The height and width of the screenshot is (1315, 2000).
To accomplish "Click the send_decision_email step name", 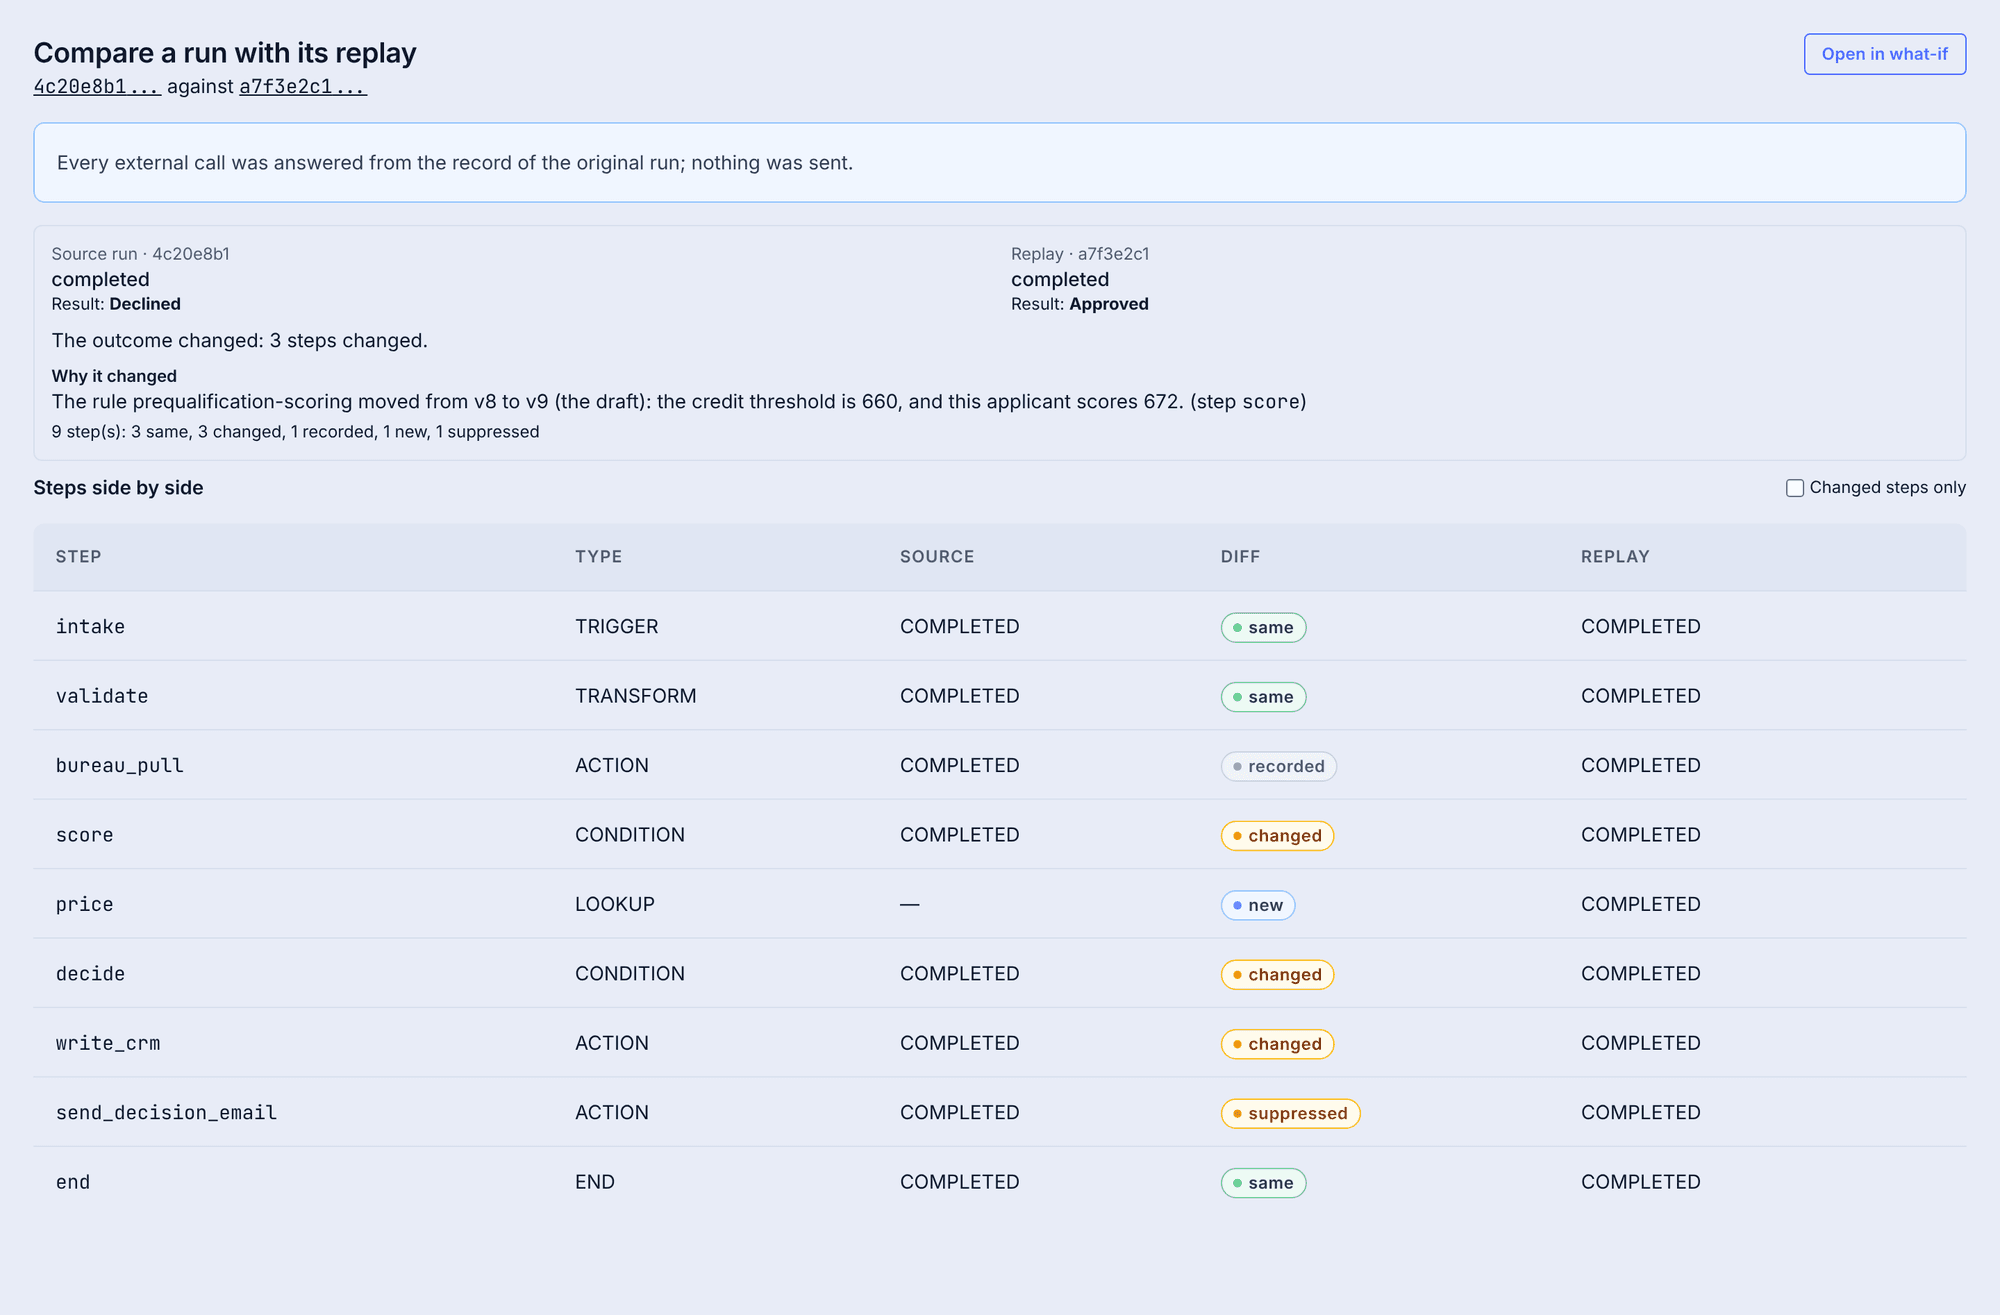I will coord(166,1113).
